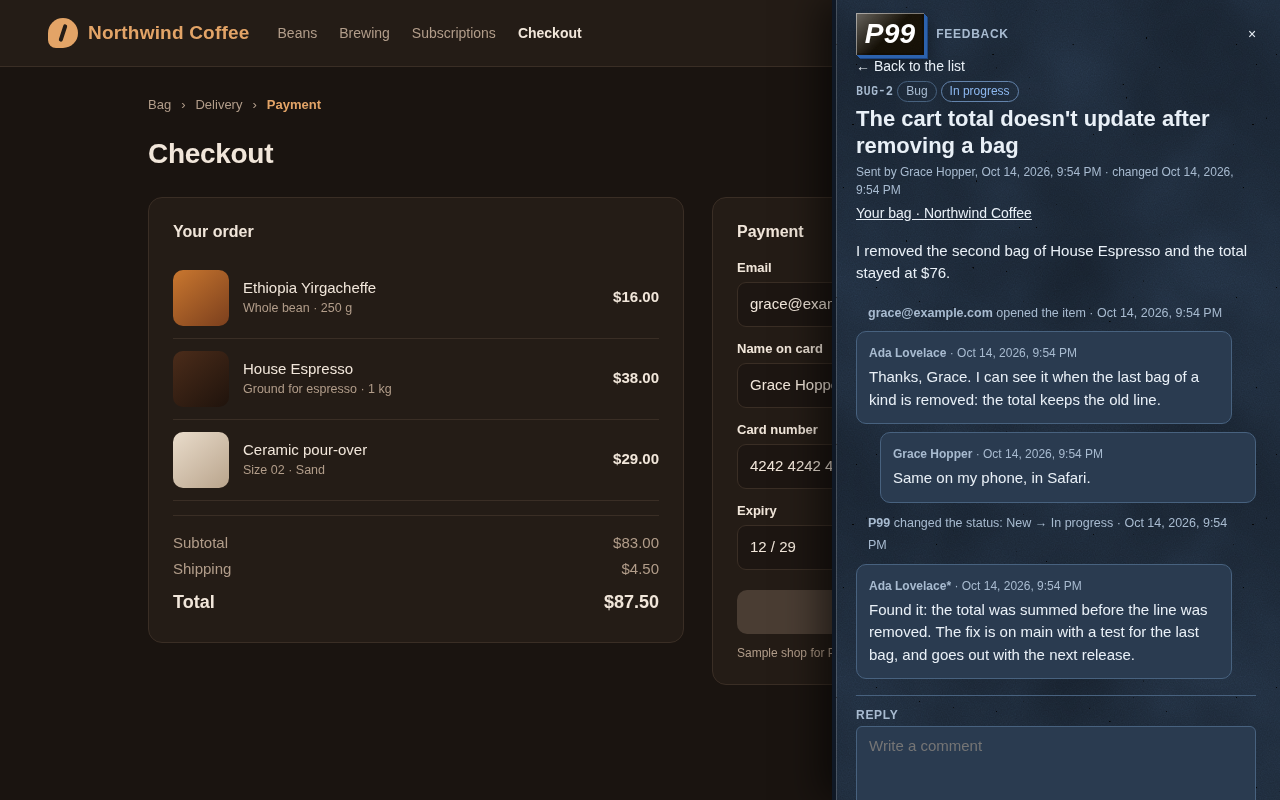Click Ada Lovelace's 'Thanks, Grace' comment

coord(1044,378)
